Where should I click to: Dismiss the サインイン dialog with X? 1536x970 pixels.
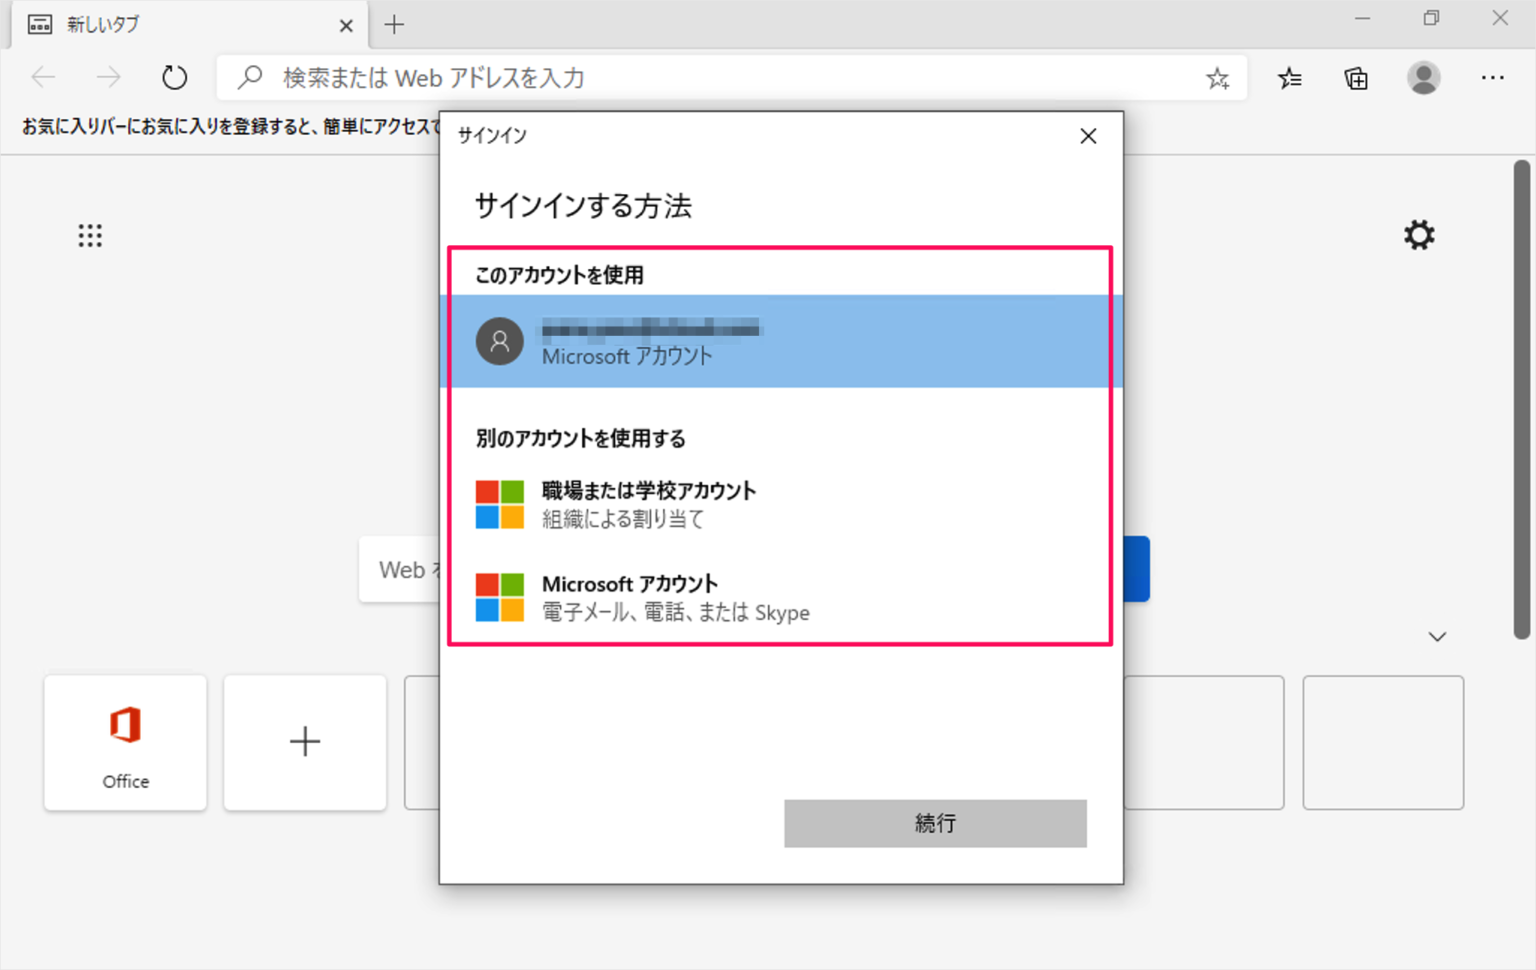pos(1088,136)
